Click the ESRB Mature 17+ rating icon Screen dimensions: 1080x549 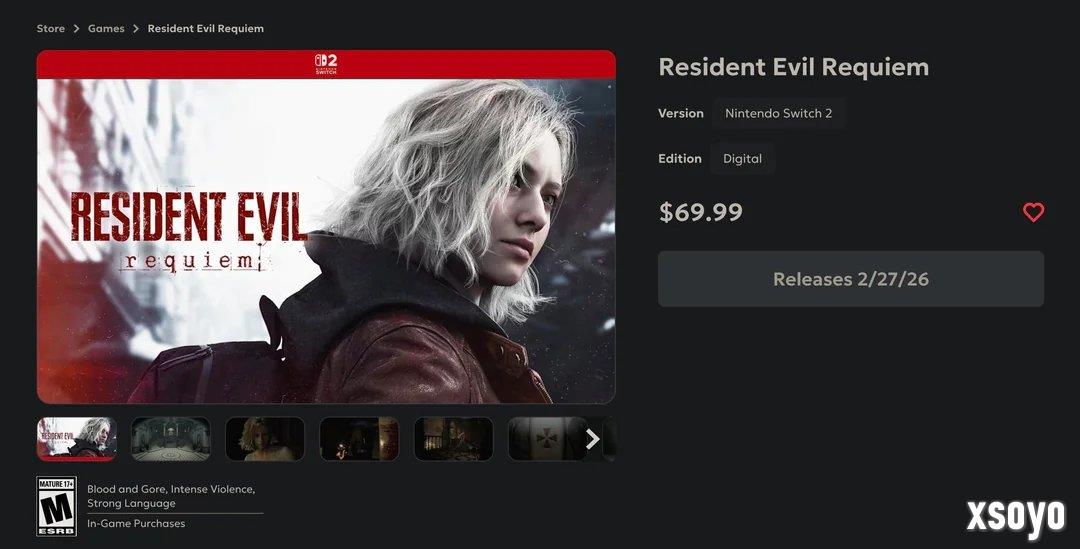click(x=56, y=506)
